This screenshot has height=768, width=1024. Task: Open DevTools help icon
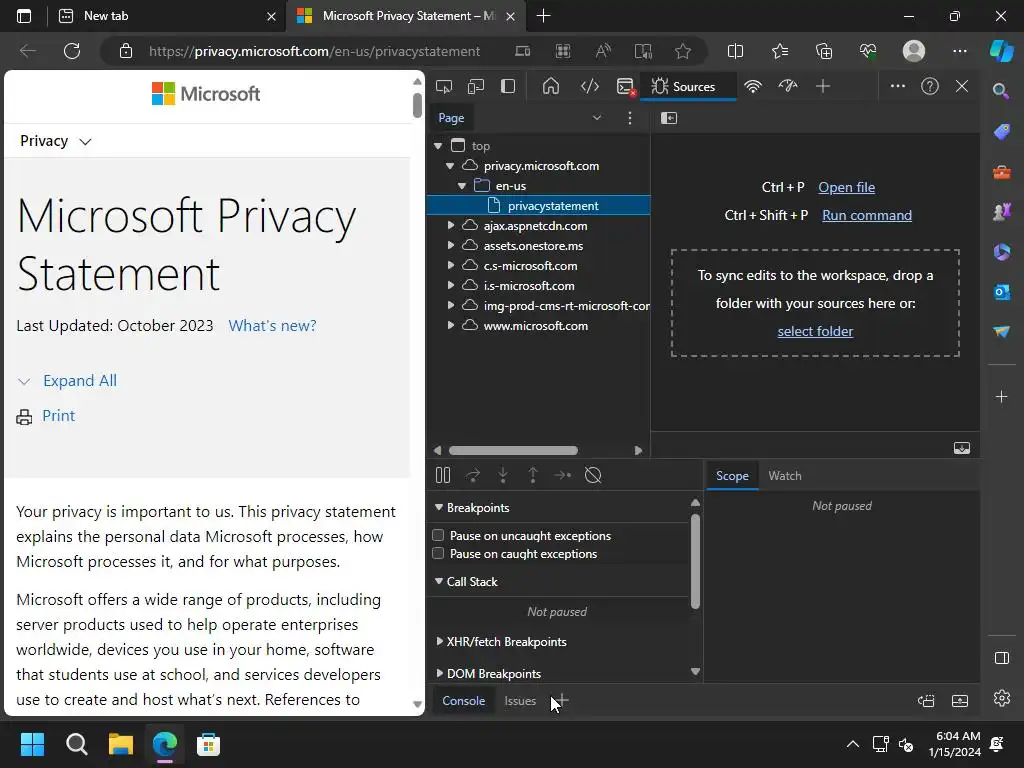point(930,86)
